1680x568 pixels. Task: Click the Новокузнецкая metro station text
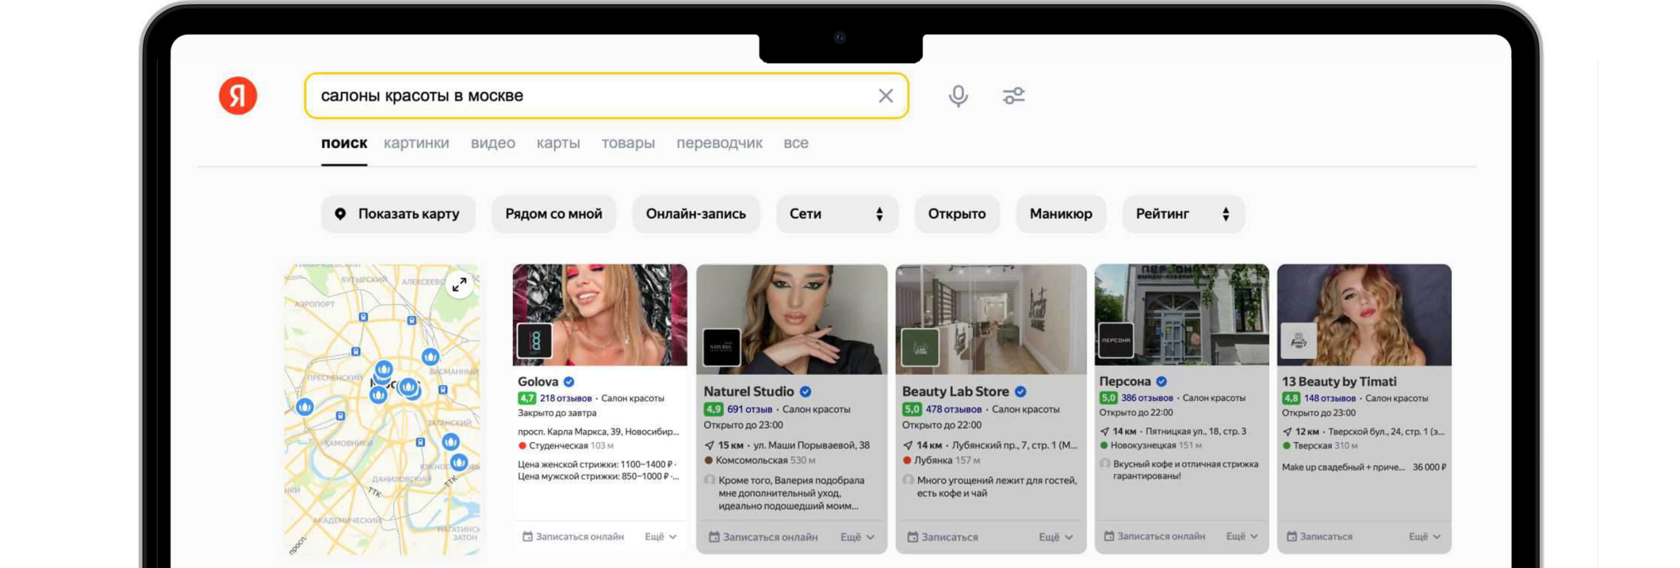pyautogui.click(x=1143, y=446)
